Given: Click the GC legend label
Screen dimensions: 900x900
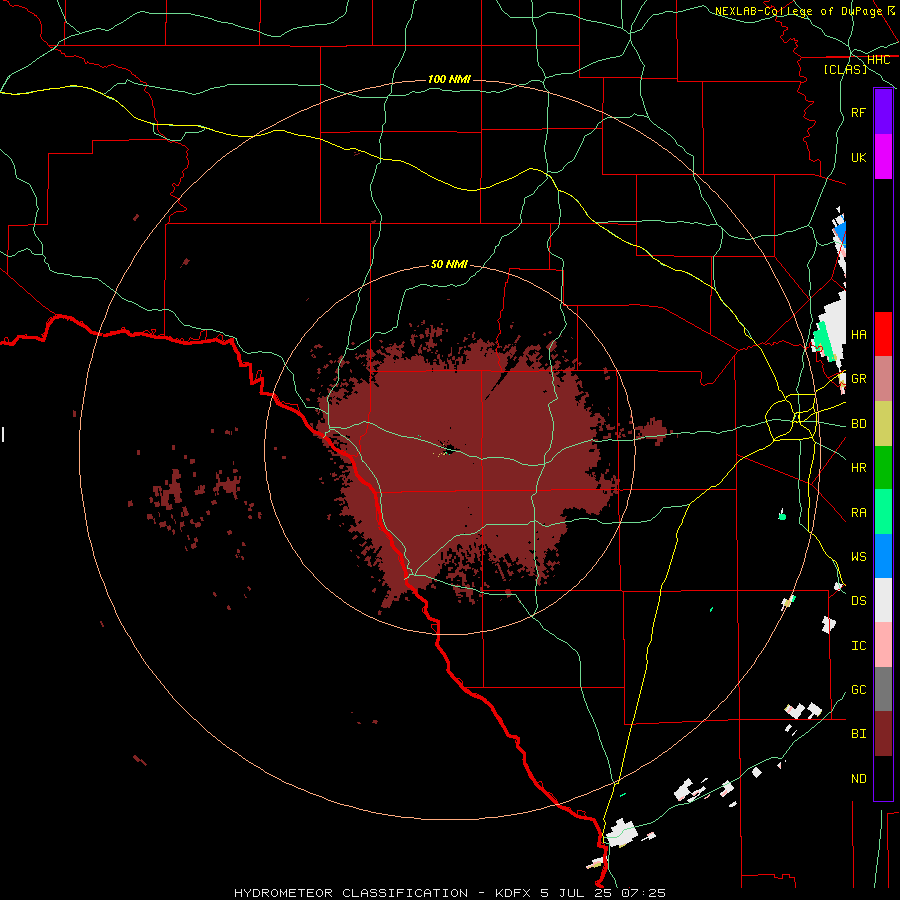Looking at the screenshot, I should (858, 690).
